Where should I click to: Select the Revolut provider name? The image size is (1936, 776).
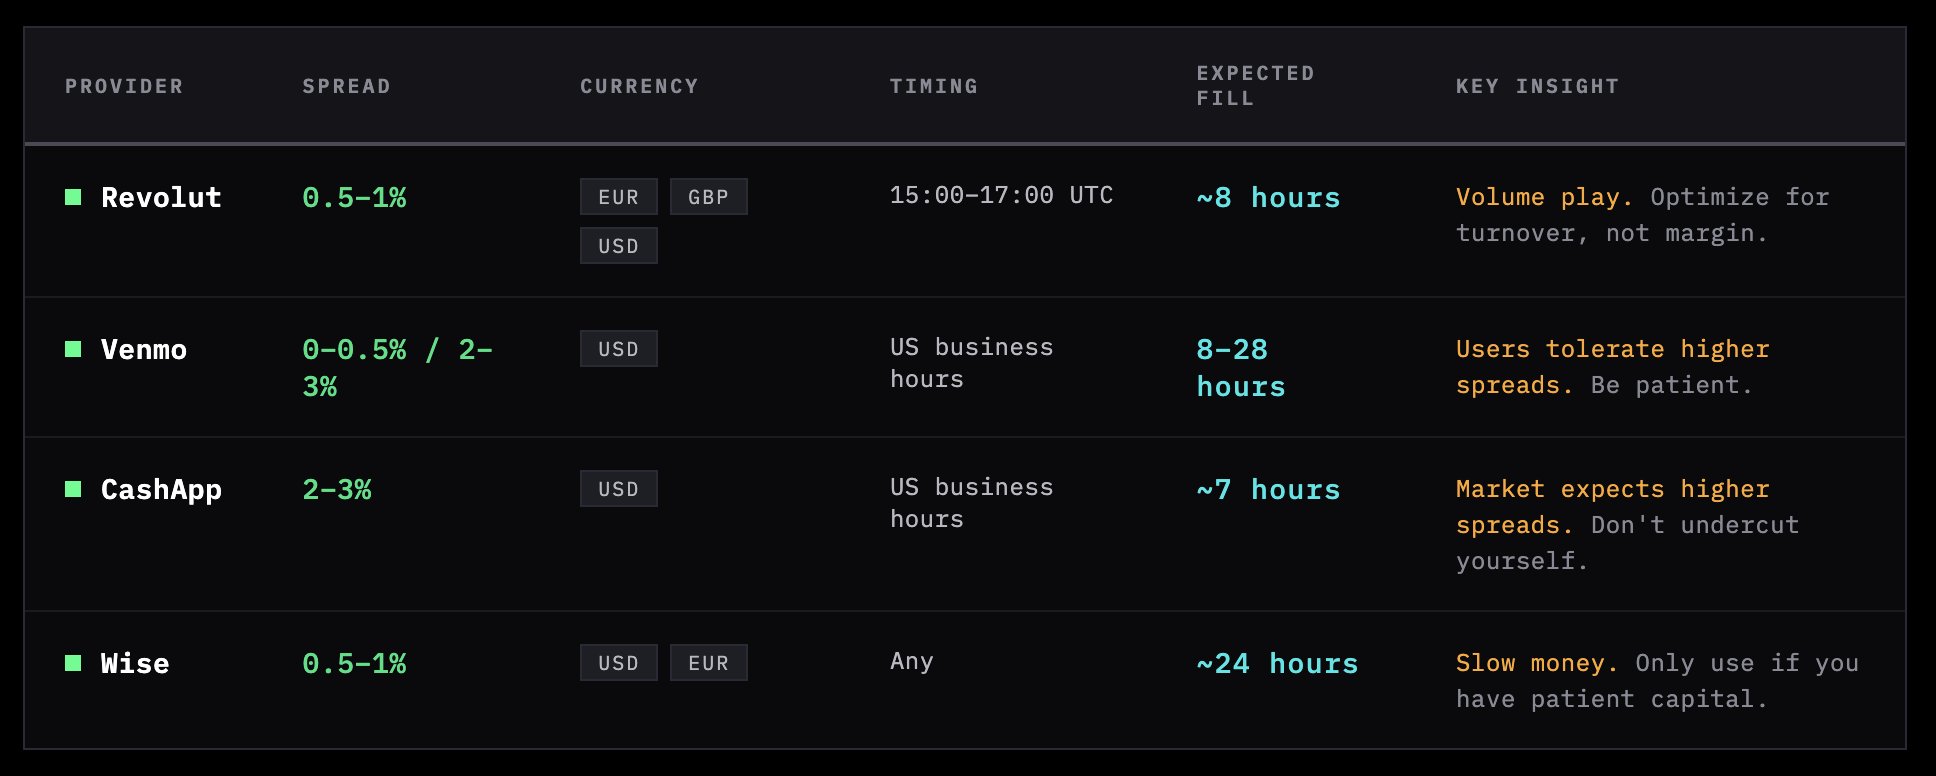point(161,197)
